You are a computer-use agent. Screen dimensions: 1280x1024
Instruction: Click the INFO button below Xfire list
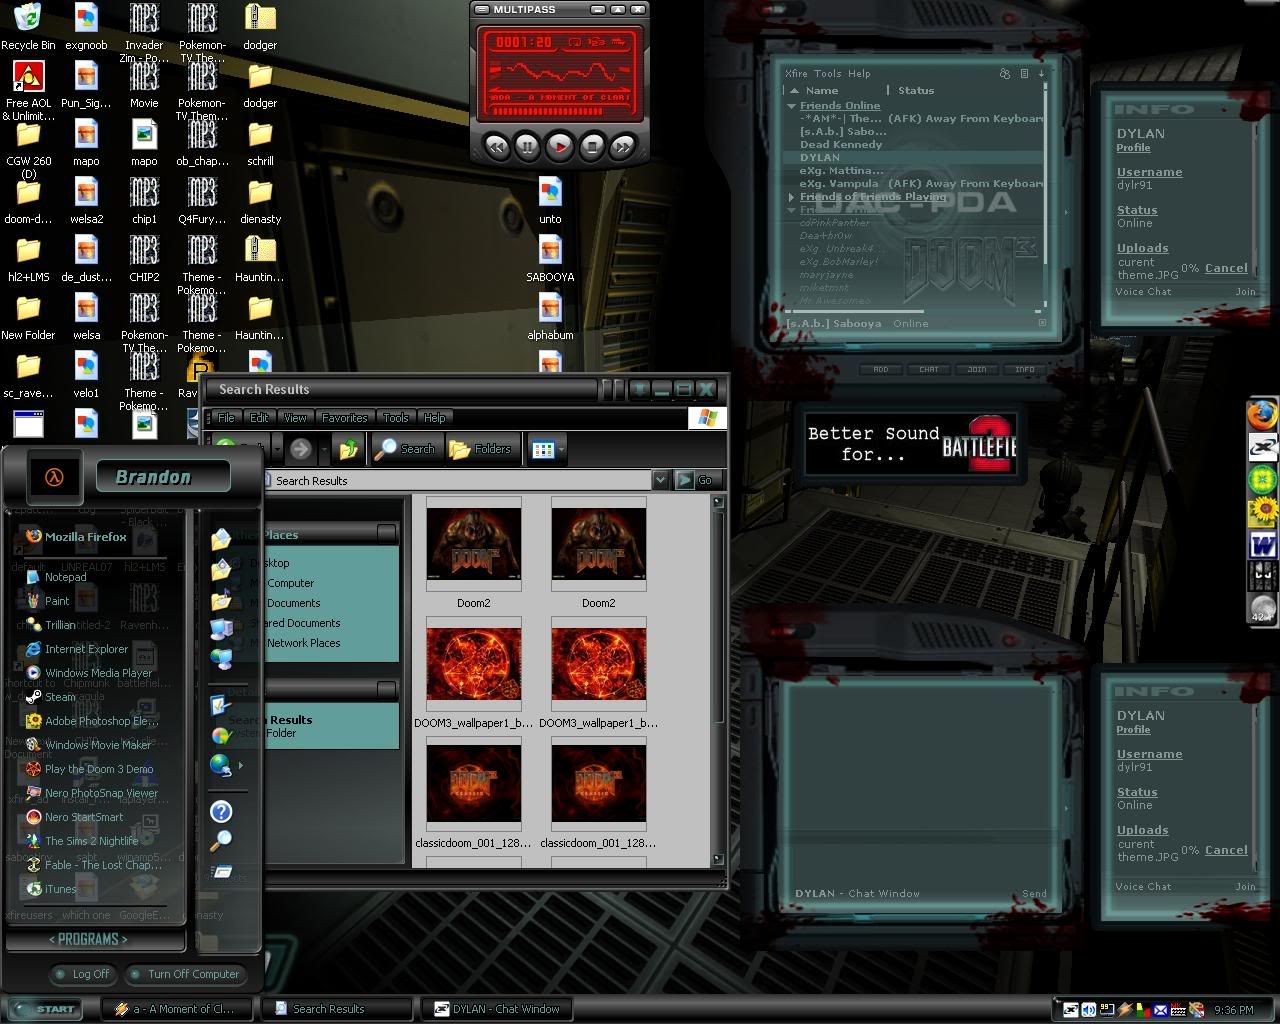tap(1025, 369)
